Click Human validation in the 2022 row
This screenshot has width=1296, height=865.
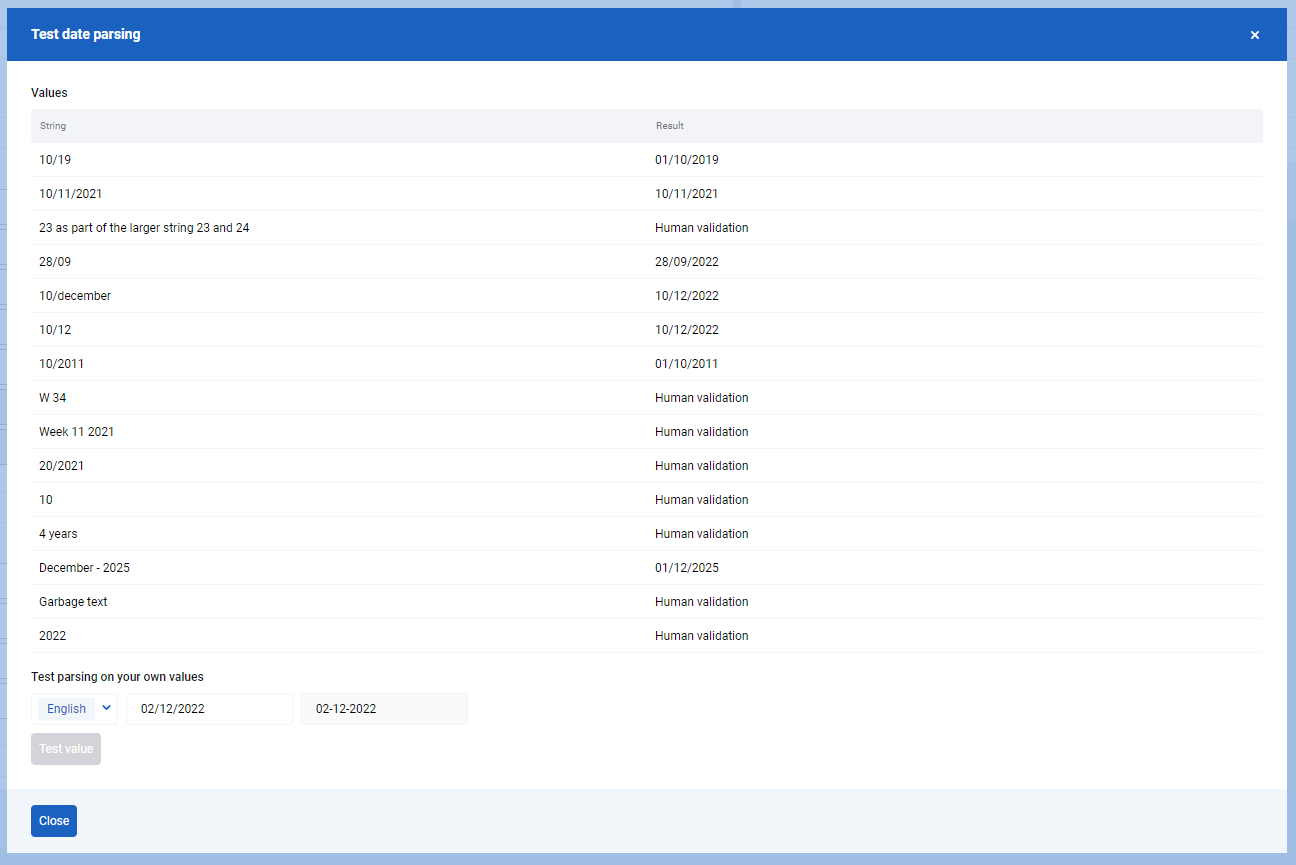(x=702, y=636)
